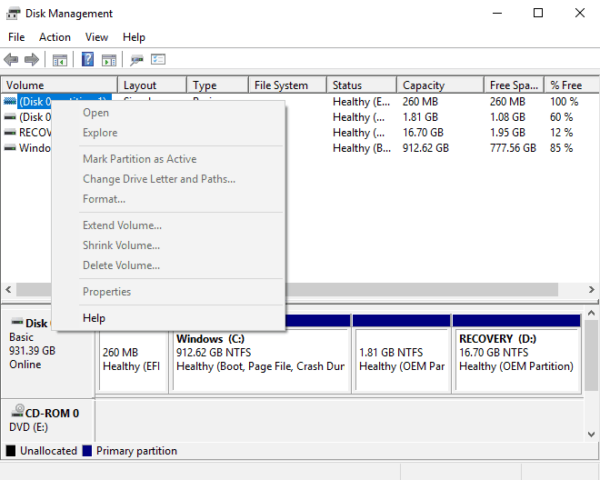Click the 60 % free cell

[561, 117]
